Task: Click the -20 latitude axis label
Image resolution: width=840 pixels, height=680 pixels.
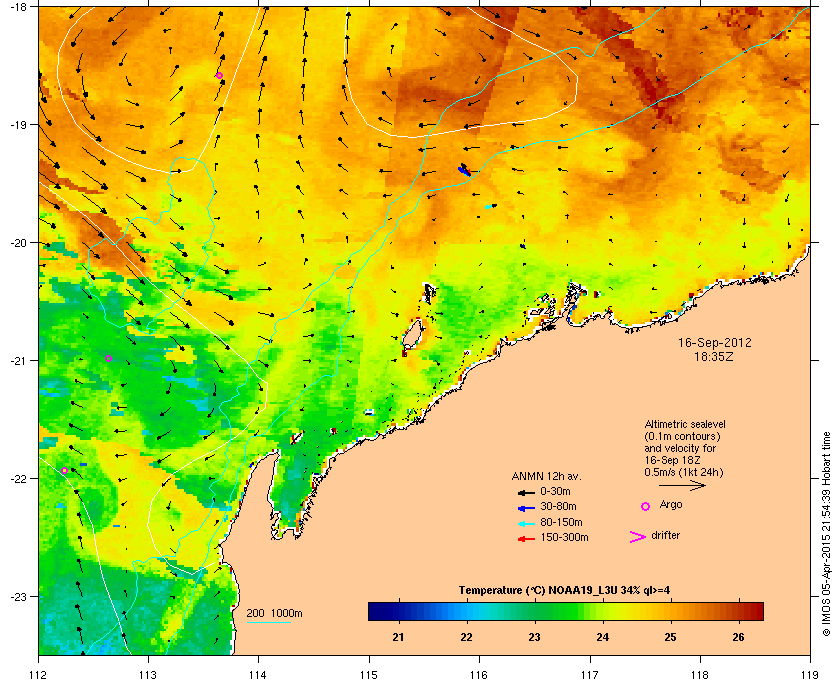Action: [x=18, y=243]
